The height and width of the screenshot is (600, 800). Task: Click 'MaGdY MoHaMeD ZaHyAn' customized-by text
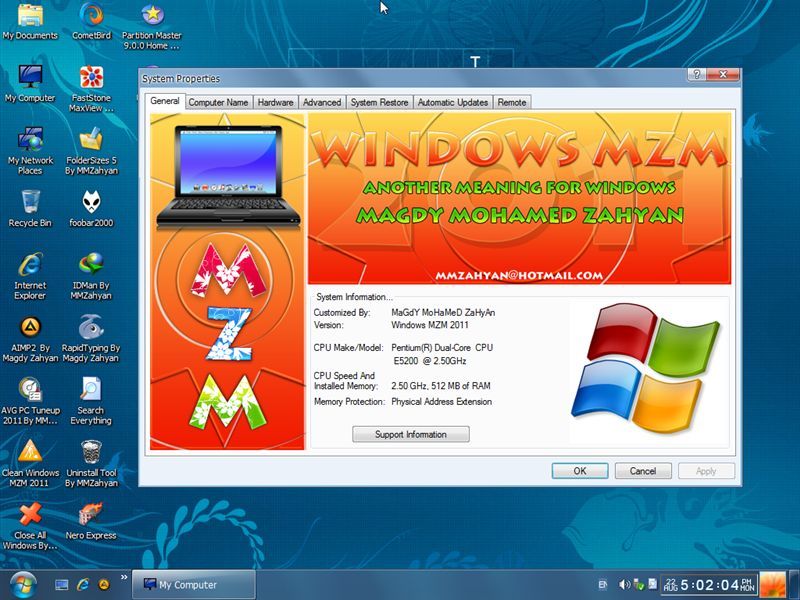click(x=443, y=312)
